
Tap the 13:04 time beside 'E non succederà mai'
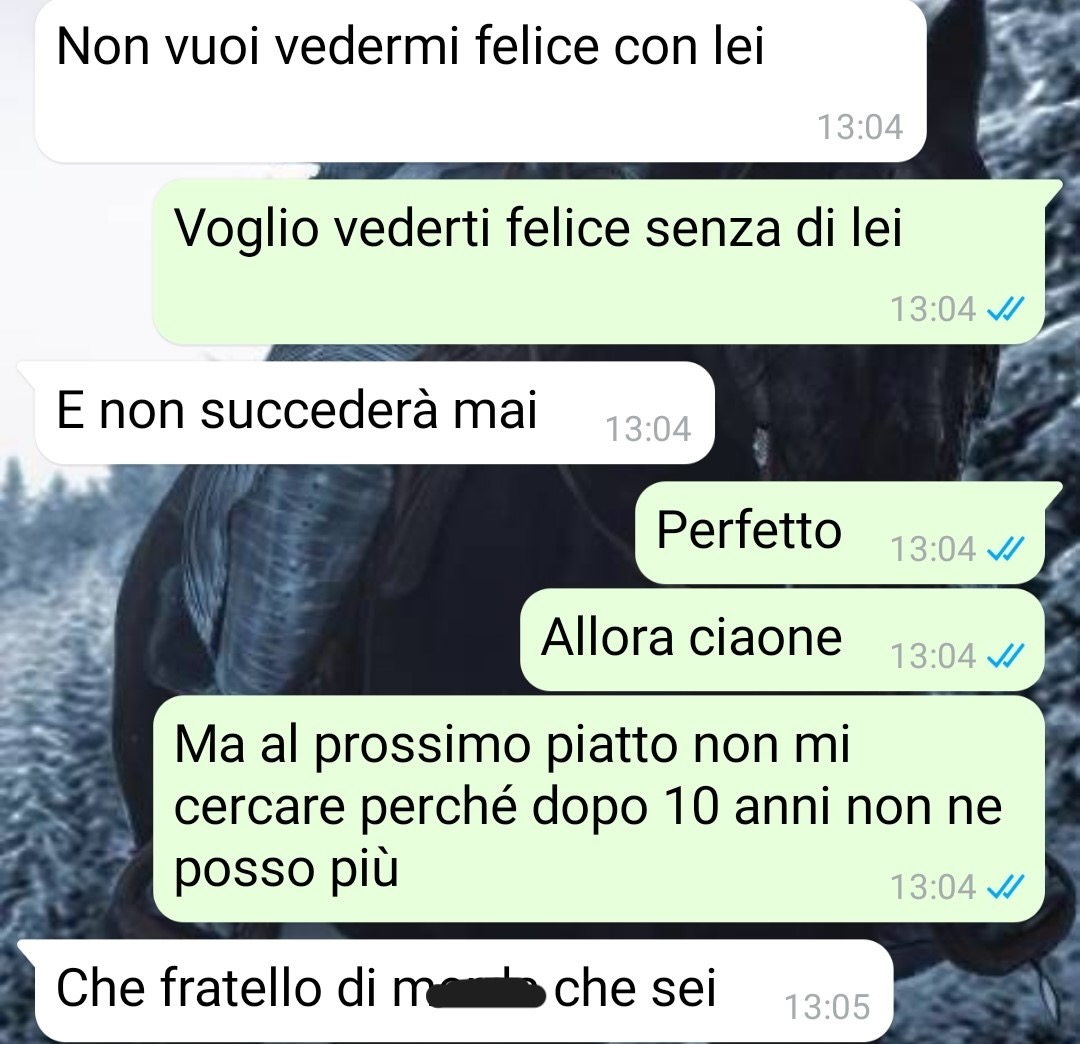click(x=648, y=429)
